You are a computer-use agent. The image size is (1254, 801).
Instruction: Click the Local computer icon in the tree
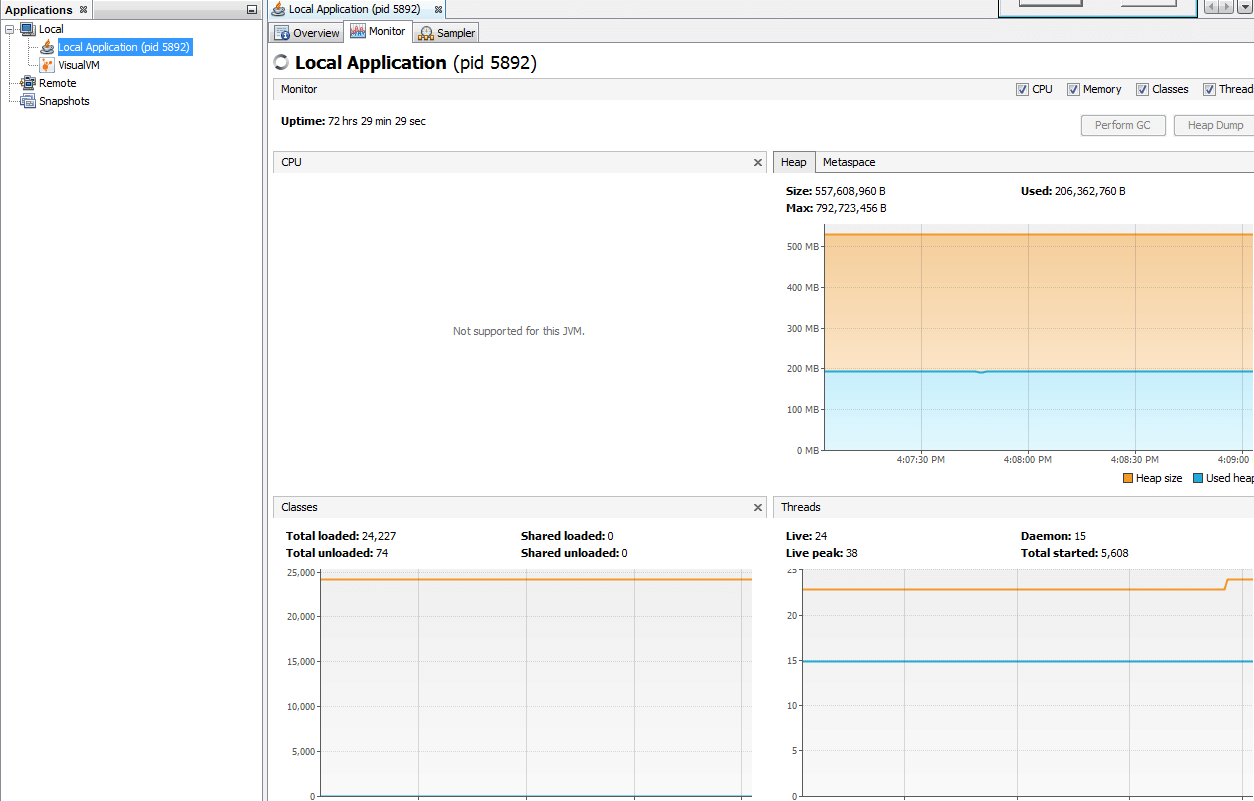pyautogui.click(x=28, y=29)
